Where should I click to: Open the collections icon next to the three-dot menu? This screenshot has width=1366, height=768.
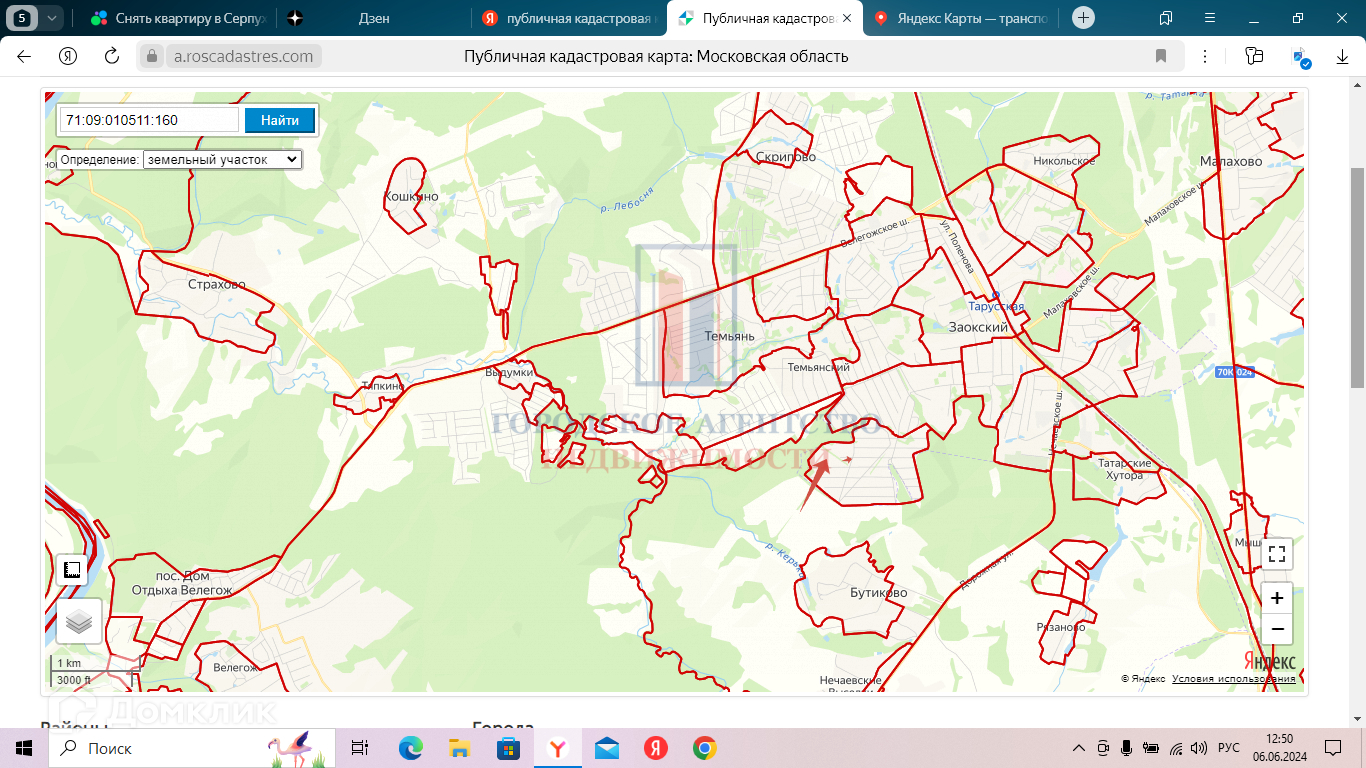coord(1254,57)
